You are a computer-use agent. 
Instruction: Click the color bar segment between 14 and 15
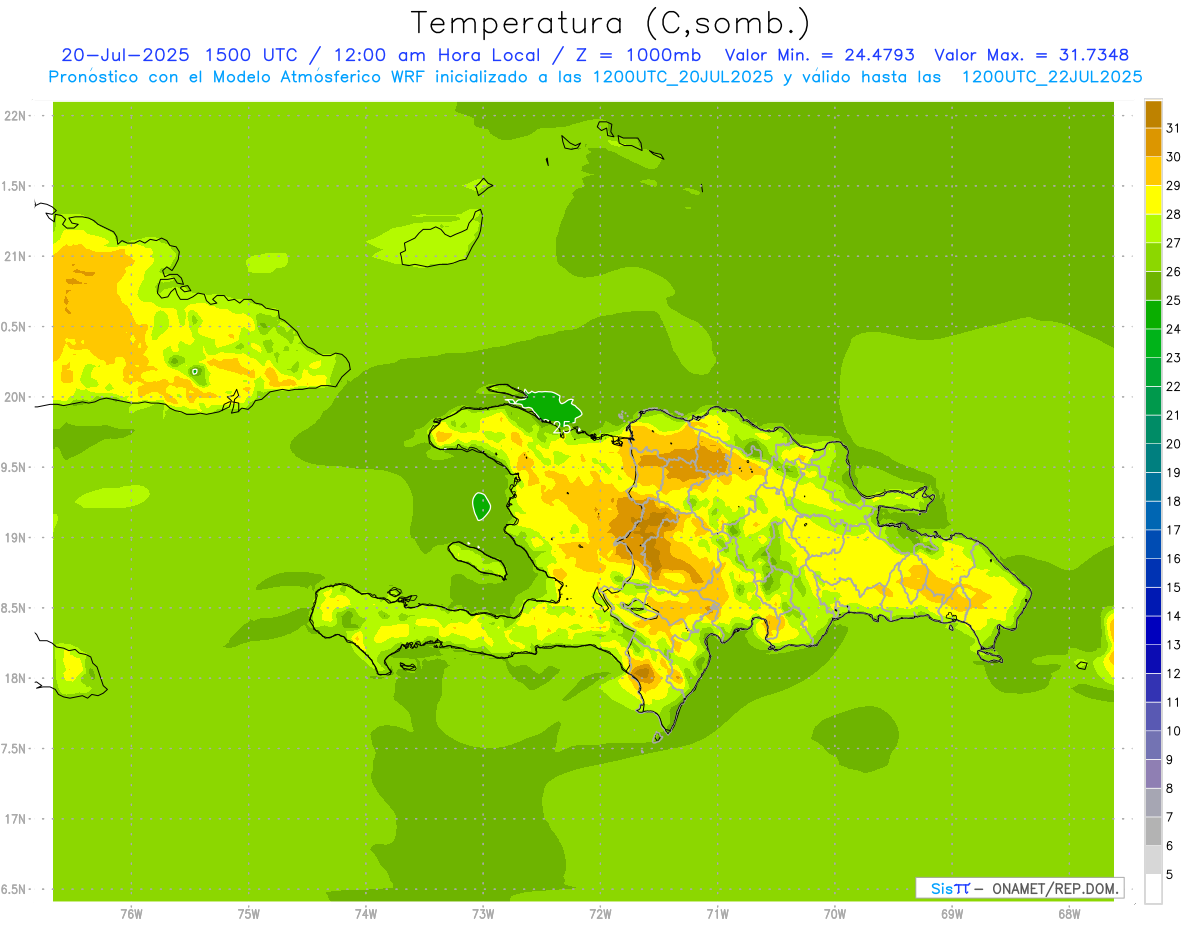point(1153,602)
